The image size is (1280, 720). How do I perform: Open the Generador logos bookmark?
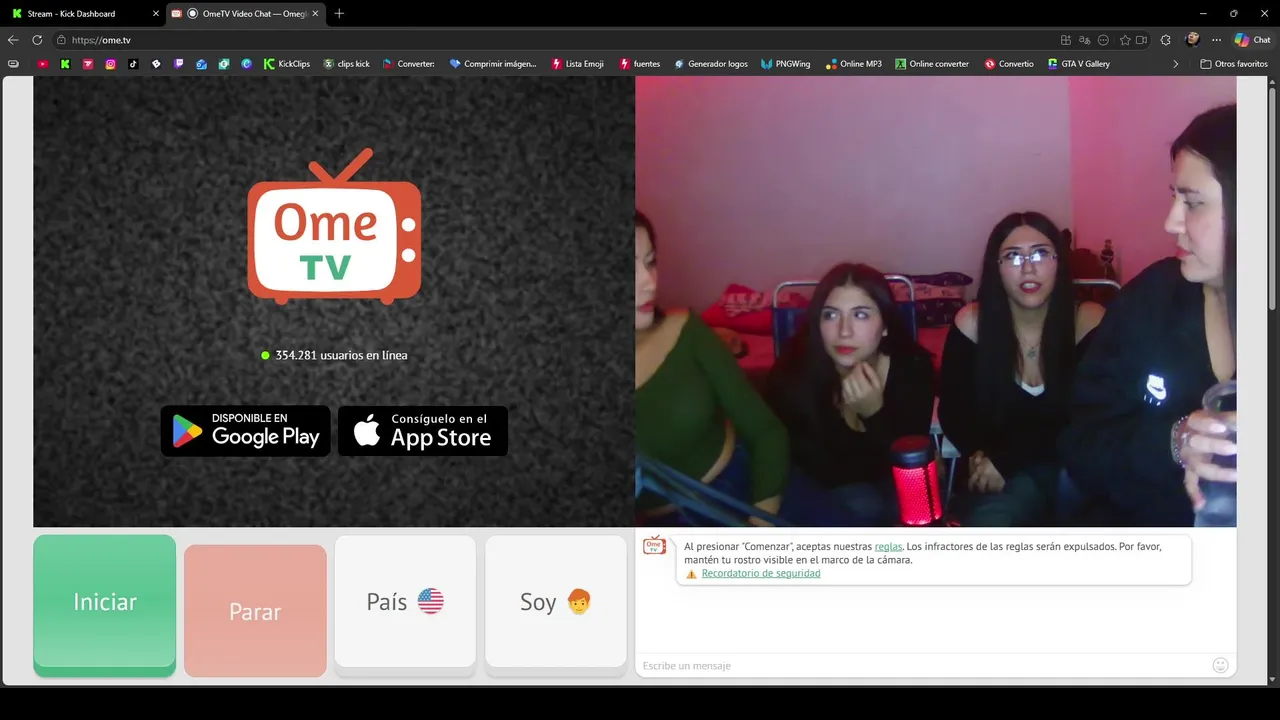click(x=711, y=64)
